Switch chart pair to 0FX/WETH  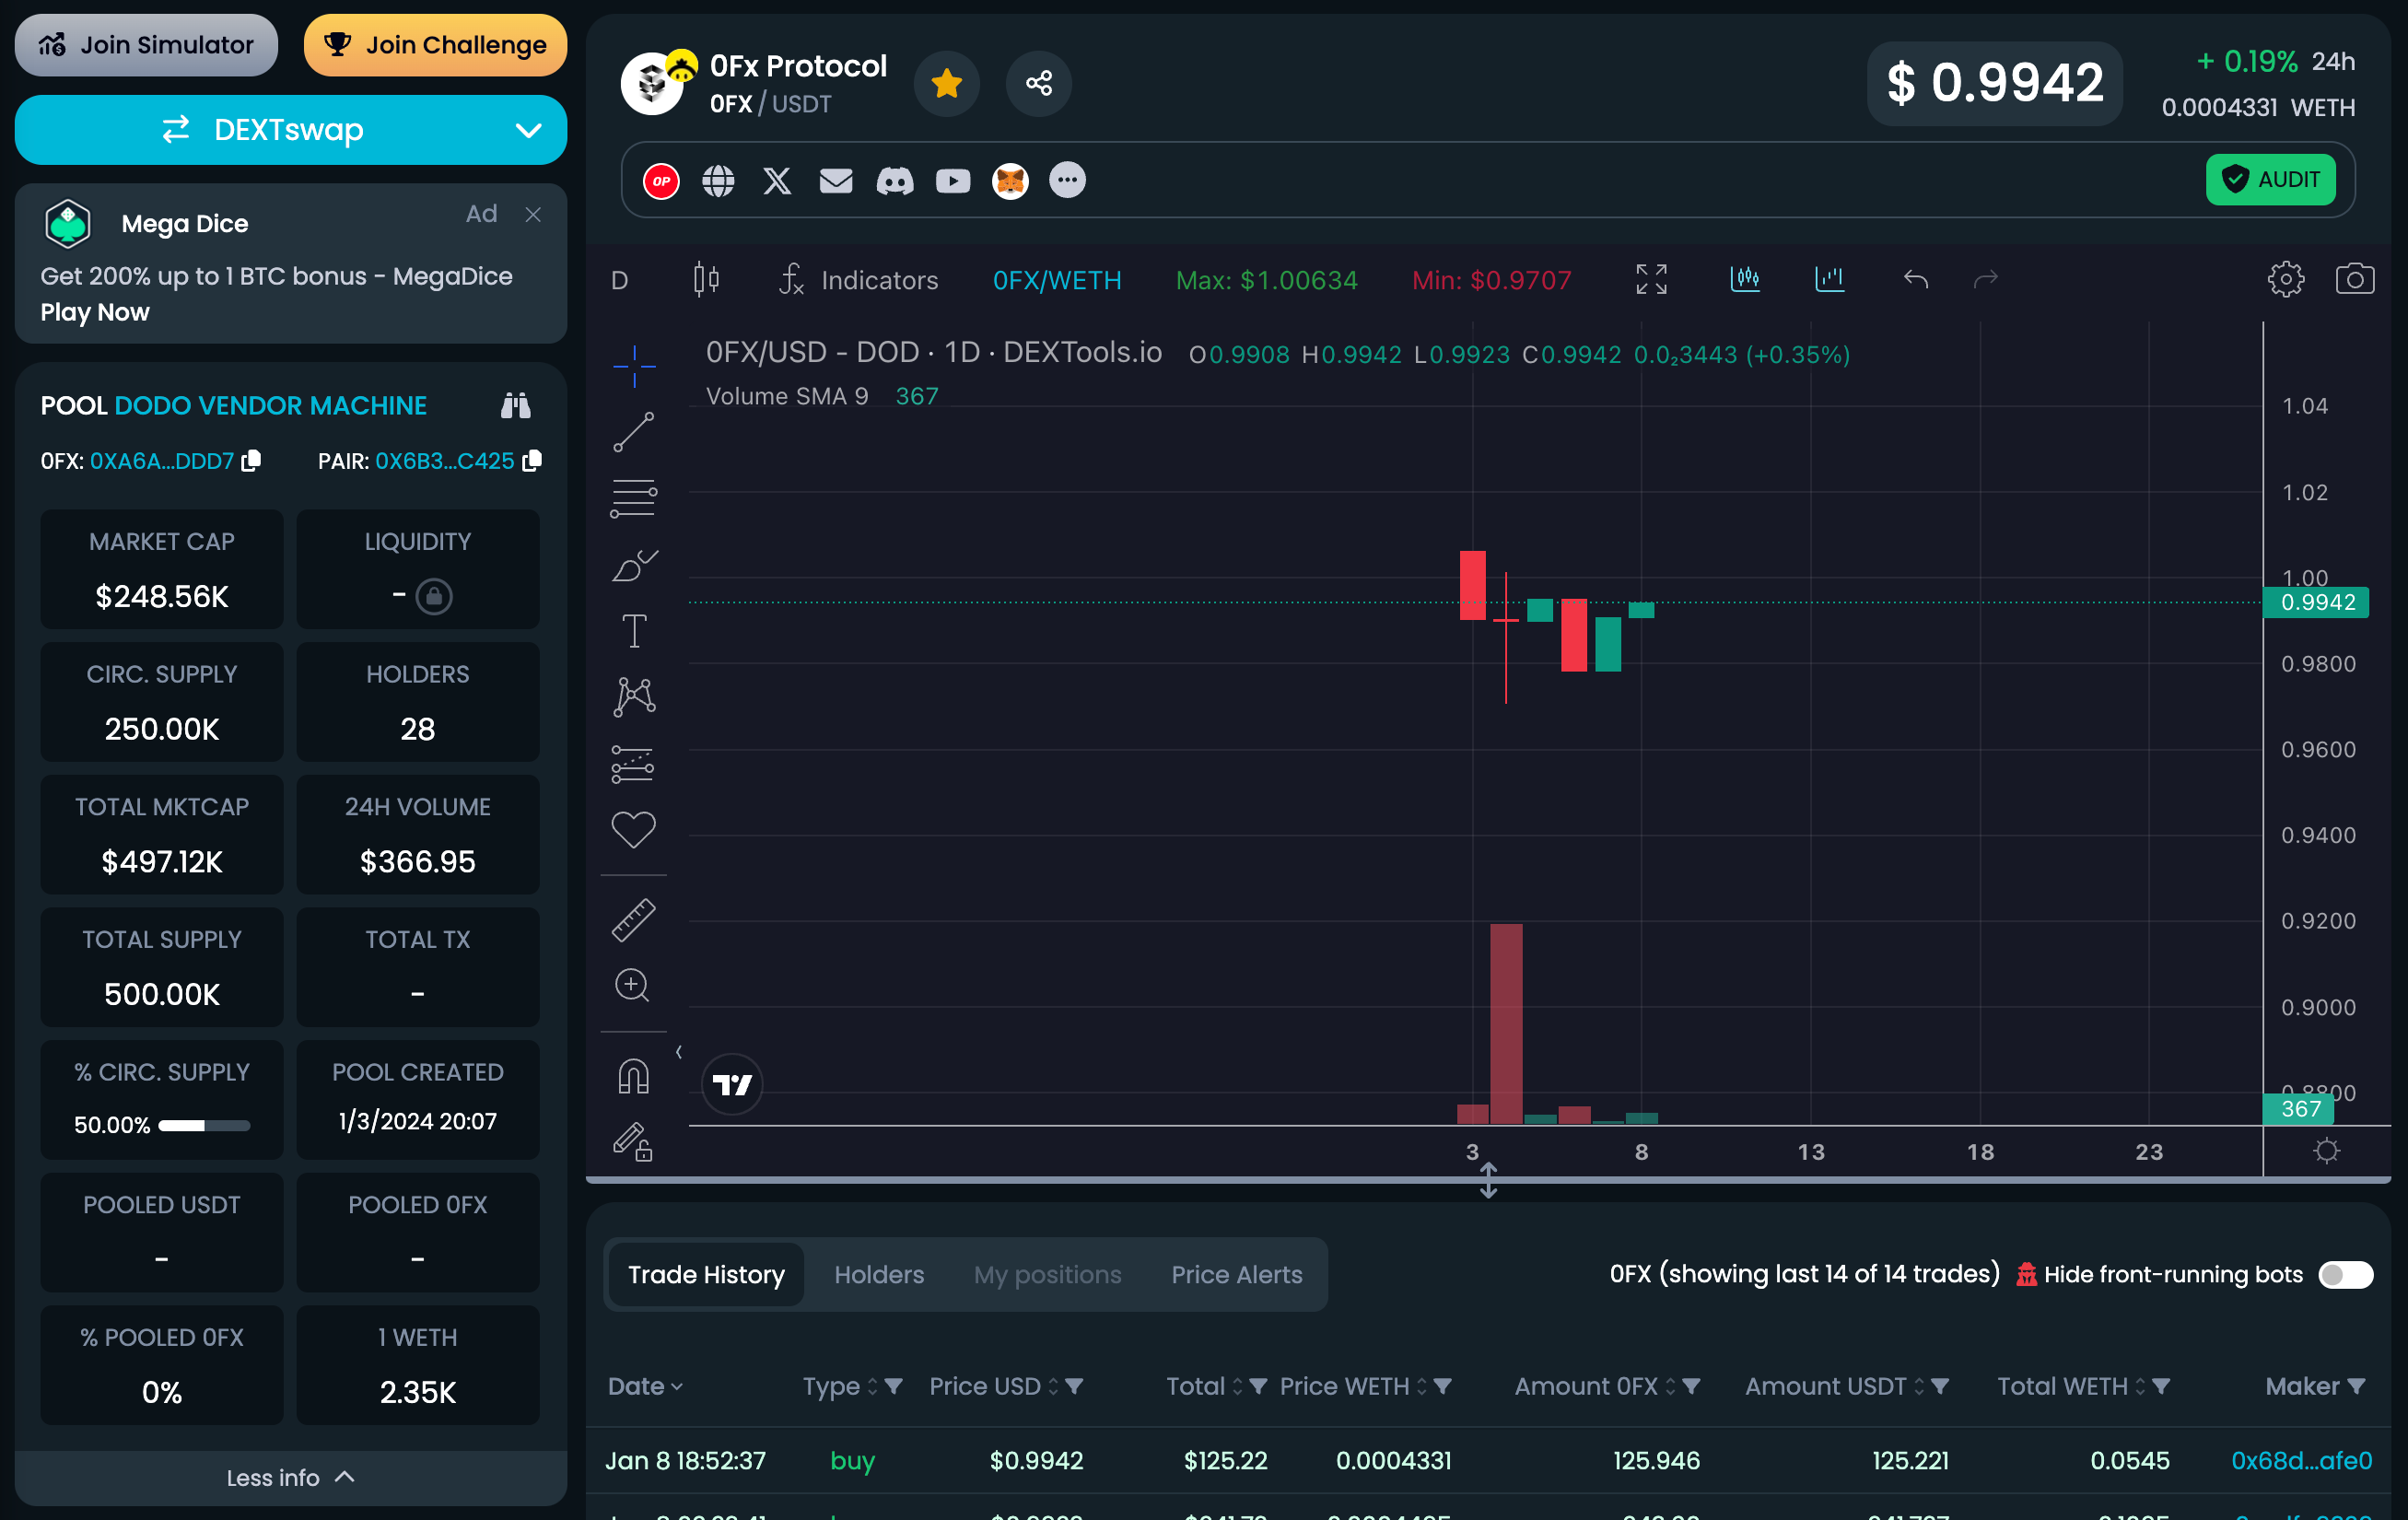click(1057, 280)
